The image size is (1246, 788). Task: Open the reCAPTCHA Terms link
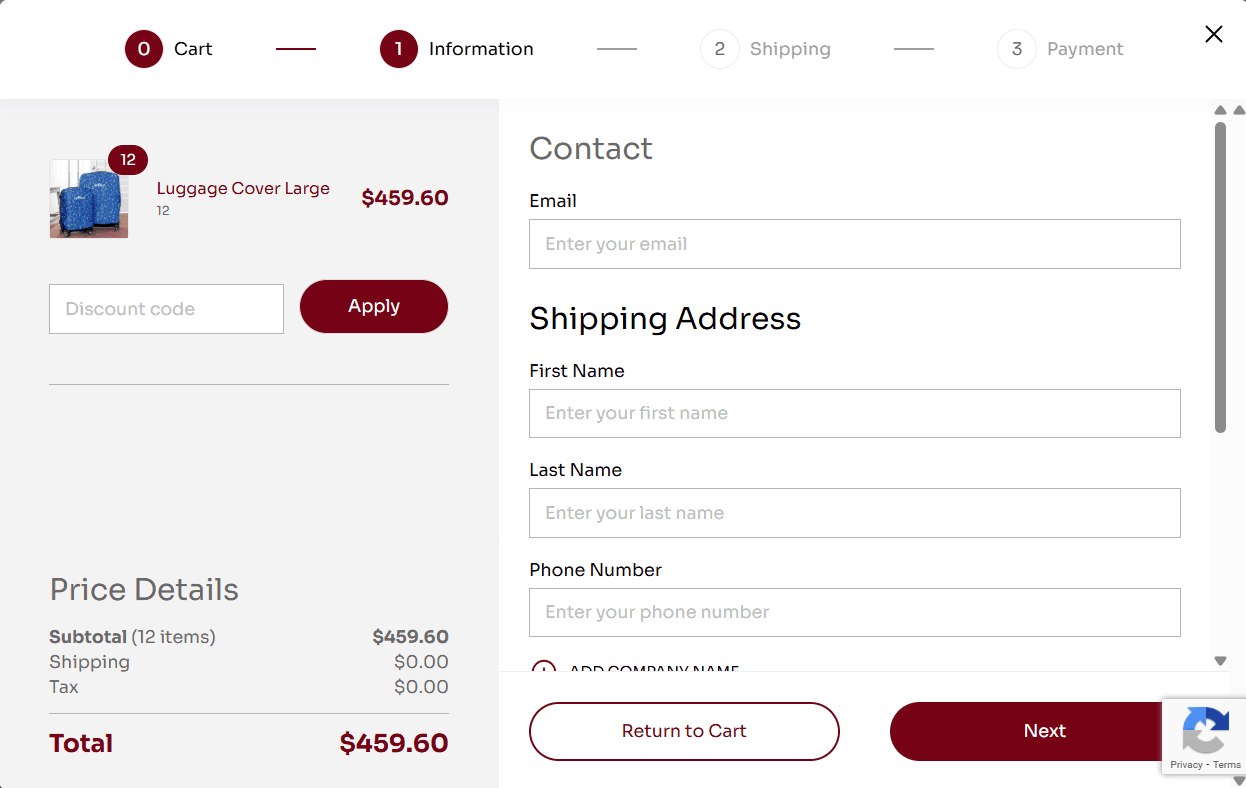[x=1229, y=763]
